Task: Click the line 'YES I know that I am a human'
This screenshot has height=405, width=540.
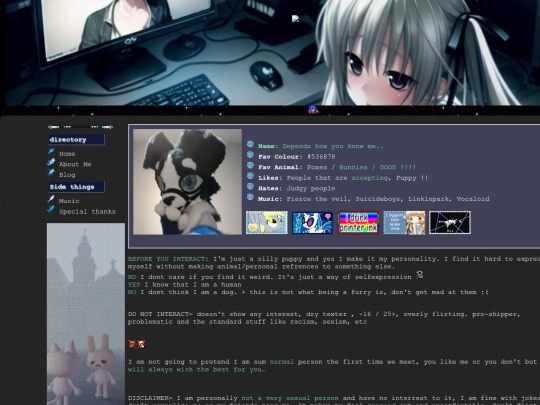Action: pyautogui.click(x=185, y=285)
